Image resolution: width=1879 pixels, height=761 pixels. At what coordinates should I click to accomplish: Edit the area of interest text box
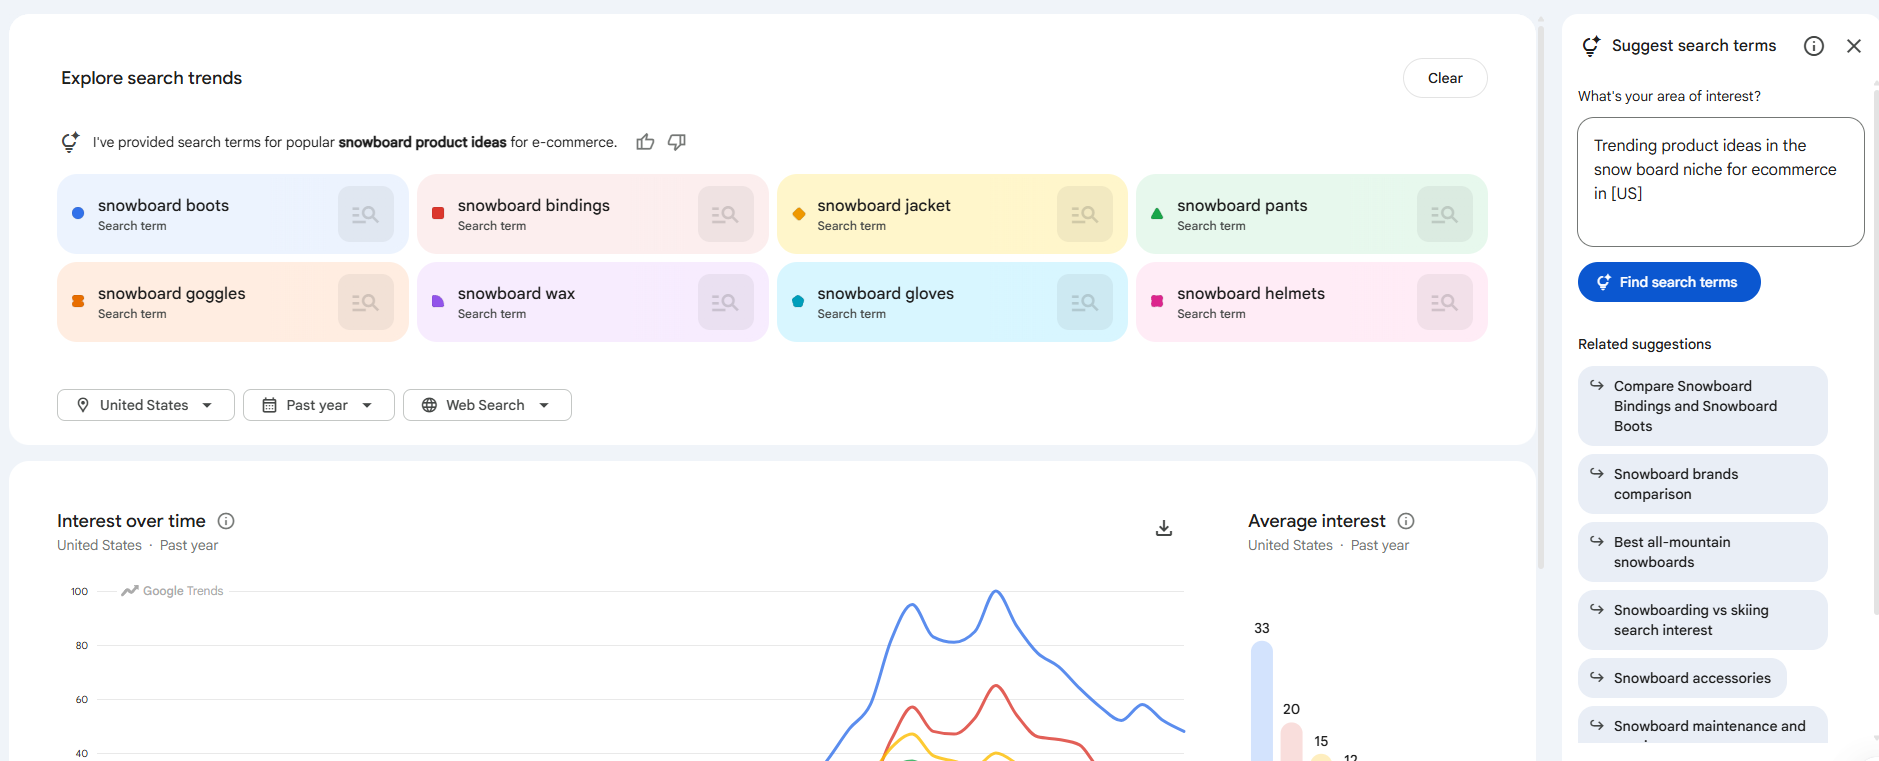point(1720,182)
